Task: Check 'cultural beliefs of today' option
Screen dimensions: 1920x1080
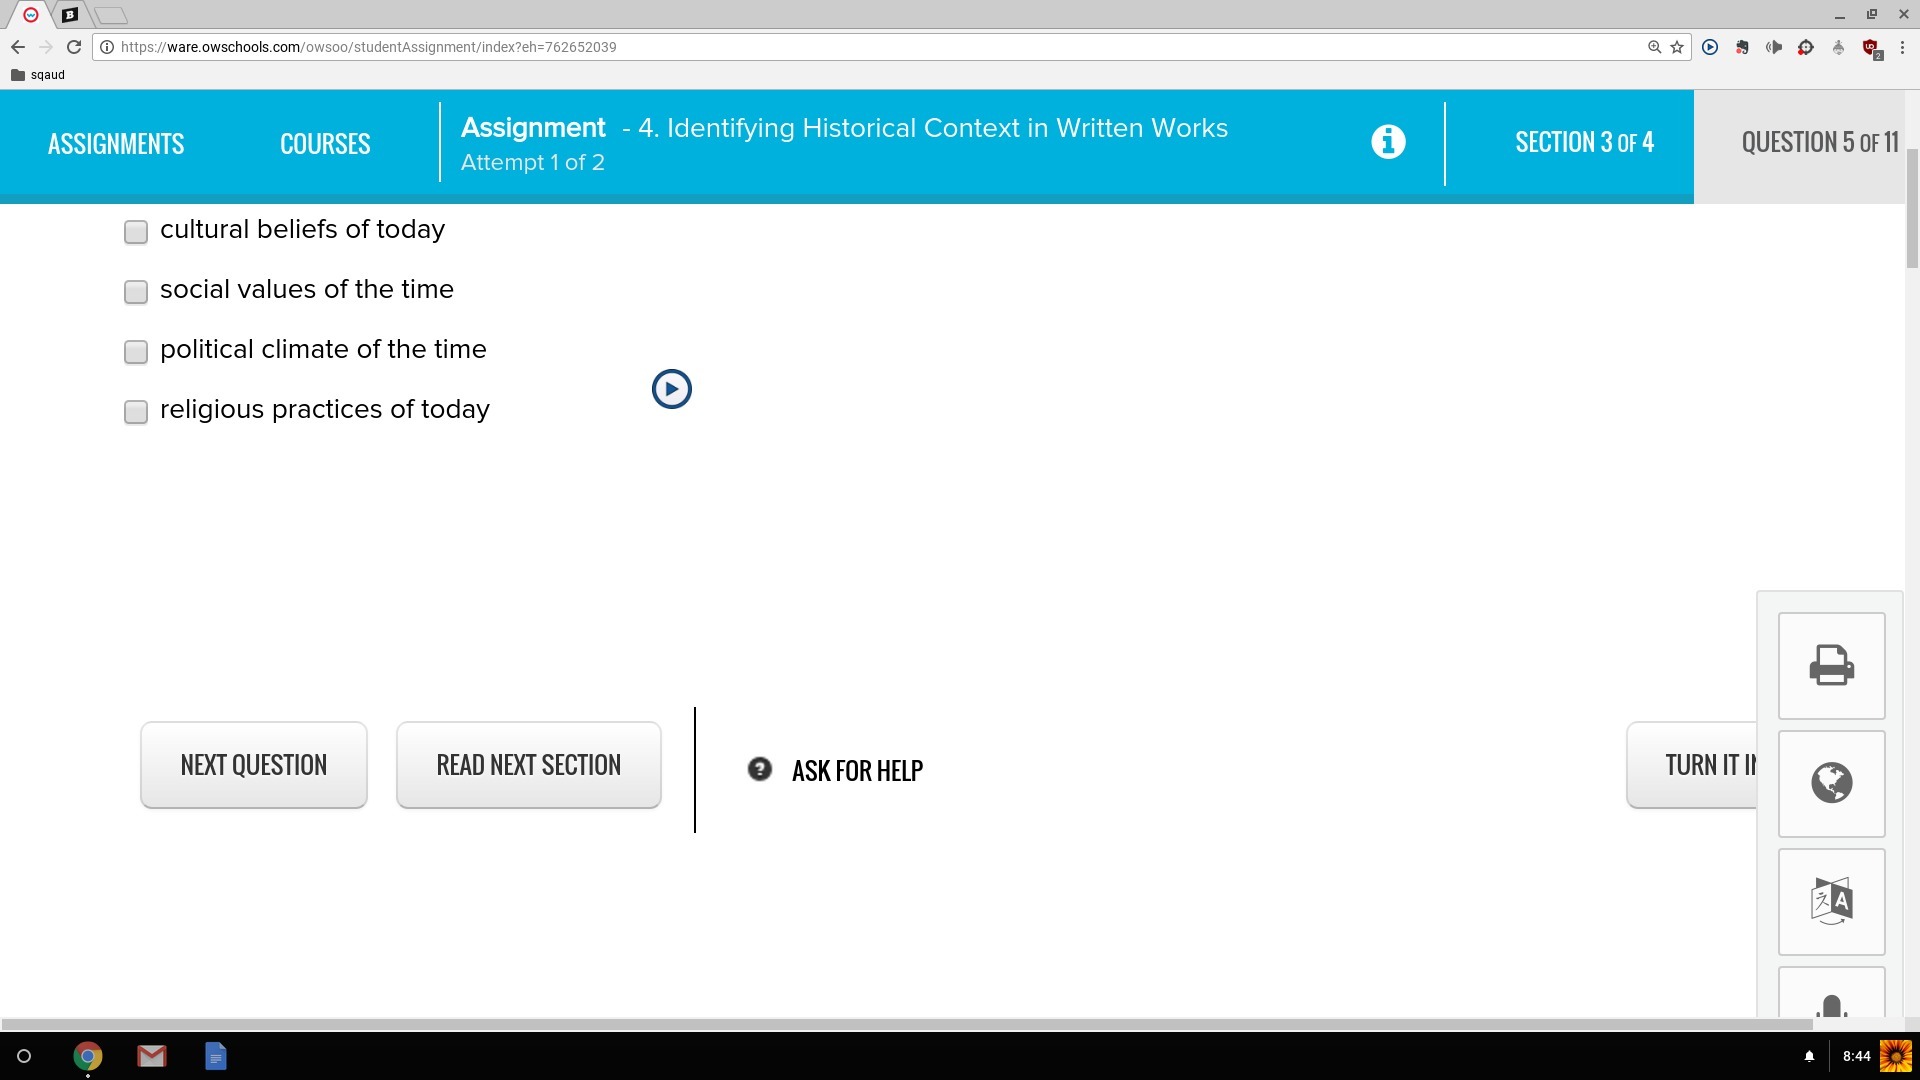Action: (x=136, y=232)
